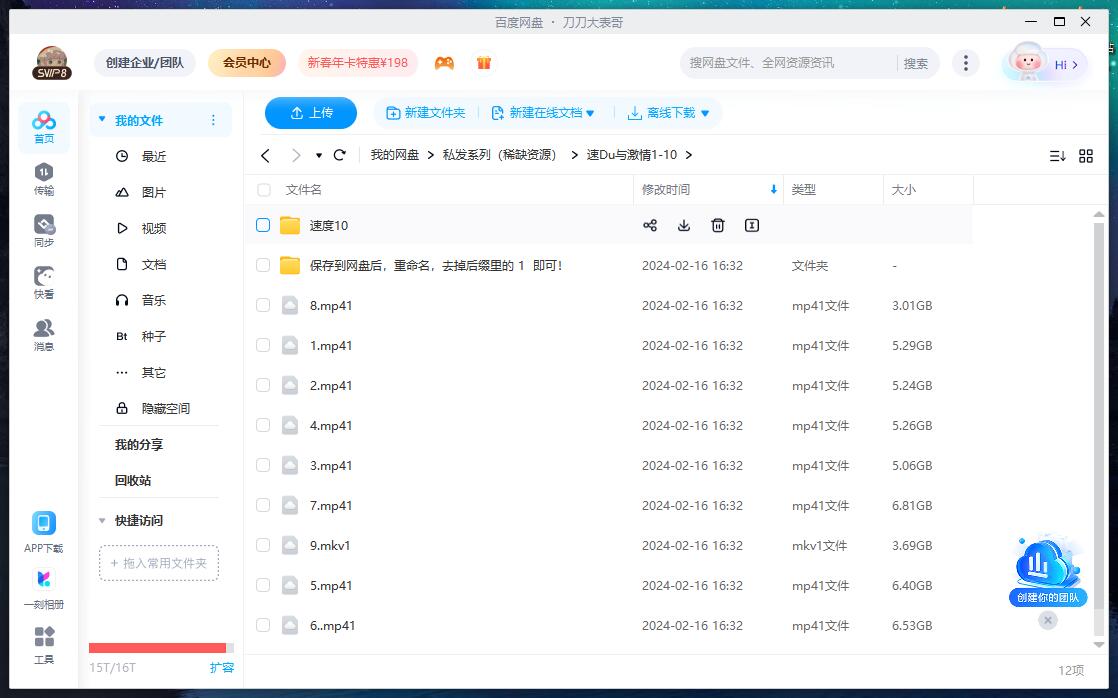Open 会员中心 membership center
Viewport: 1118px width, 698px height.
pyautogui.click(x=246, y=62)
